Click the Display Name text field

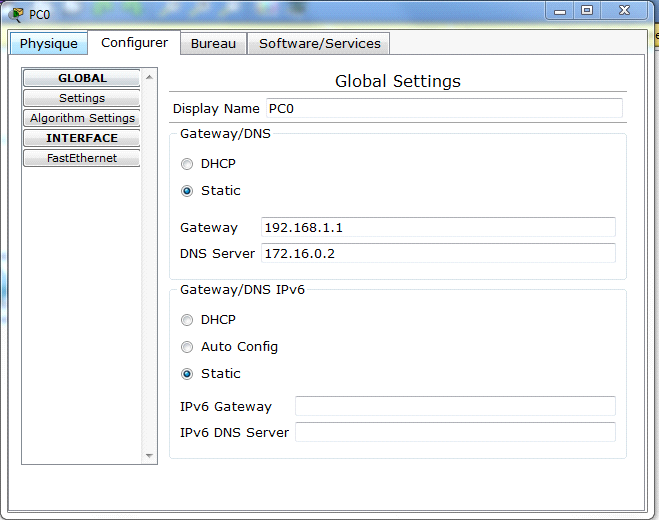[x=443, y=108]
